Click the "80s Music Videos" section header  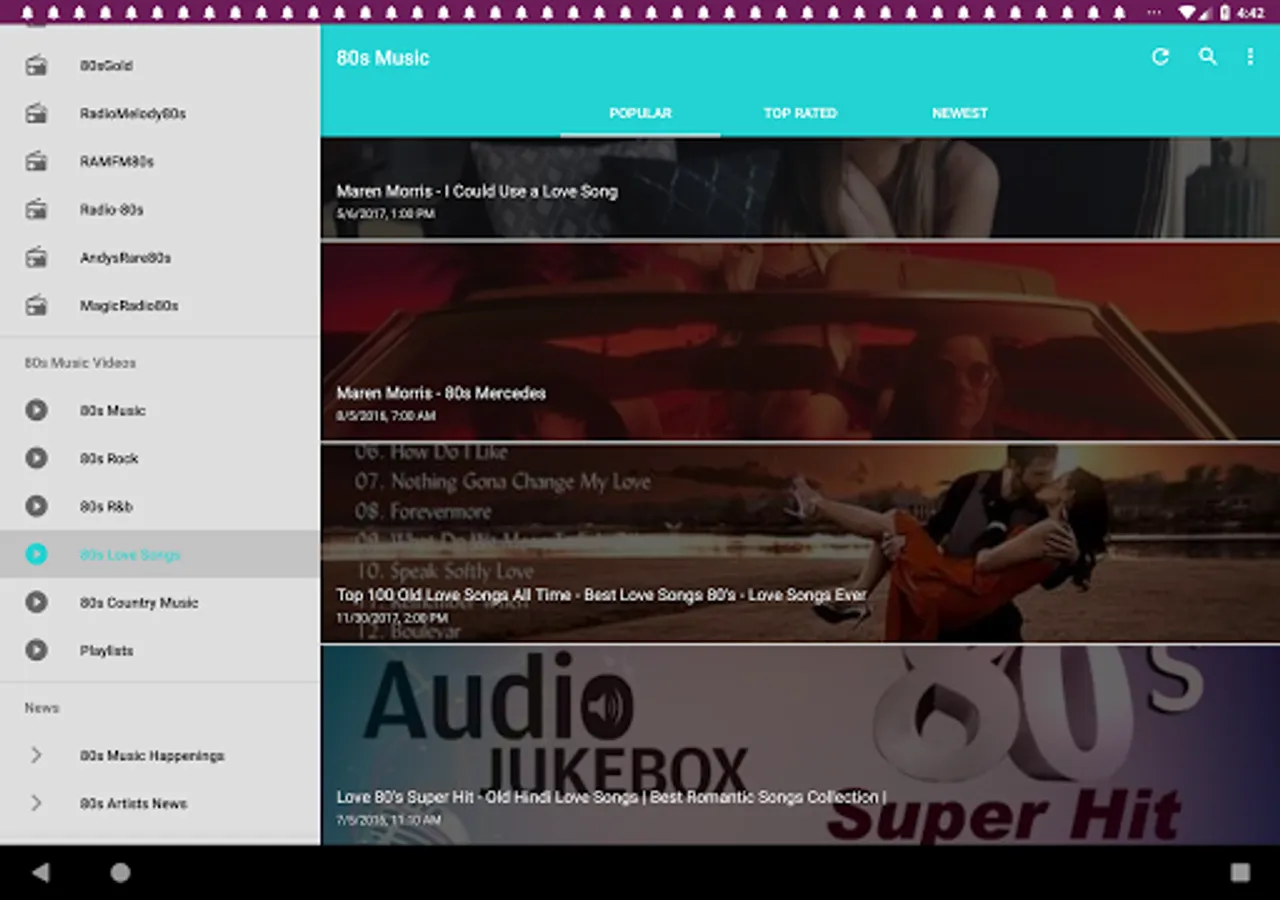80,363
